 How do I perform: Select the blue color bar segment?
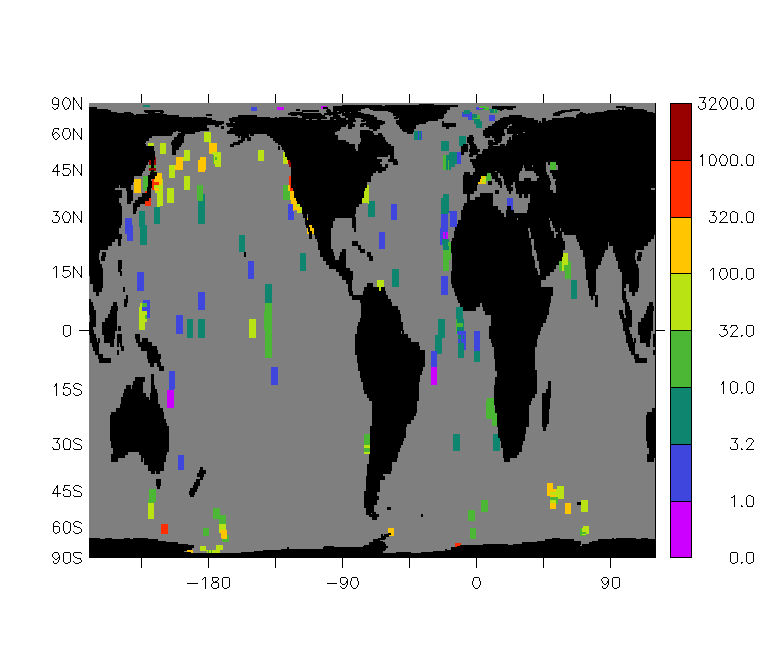[680, 472]
